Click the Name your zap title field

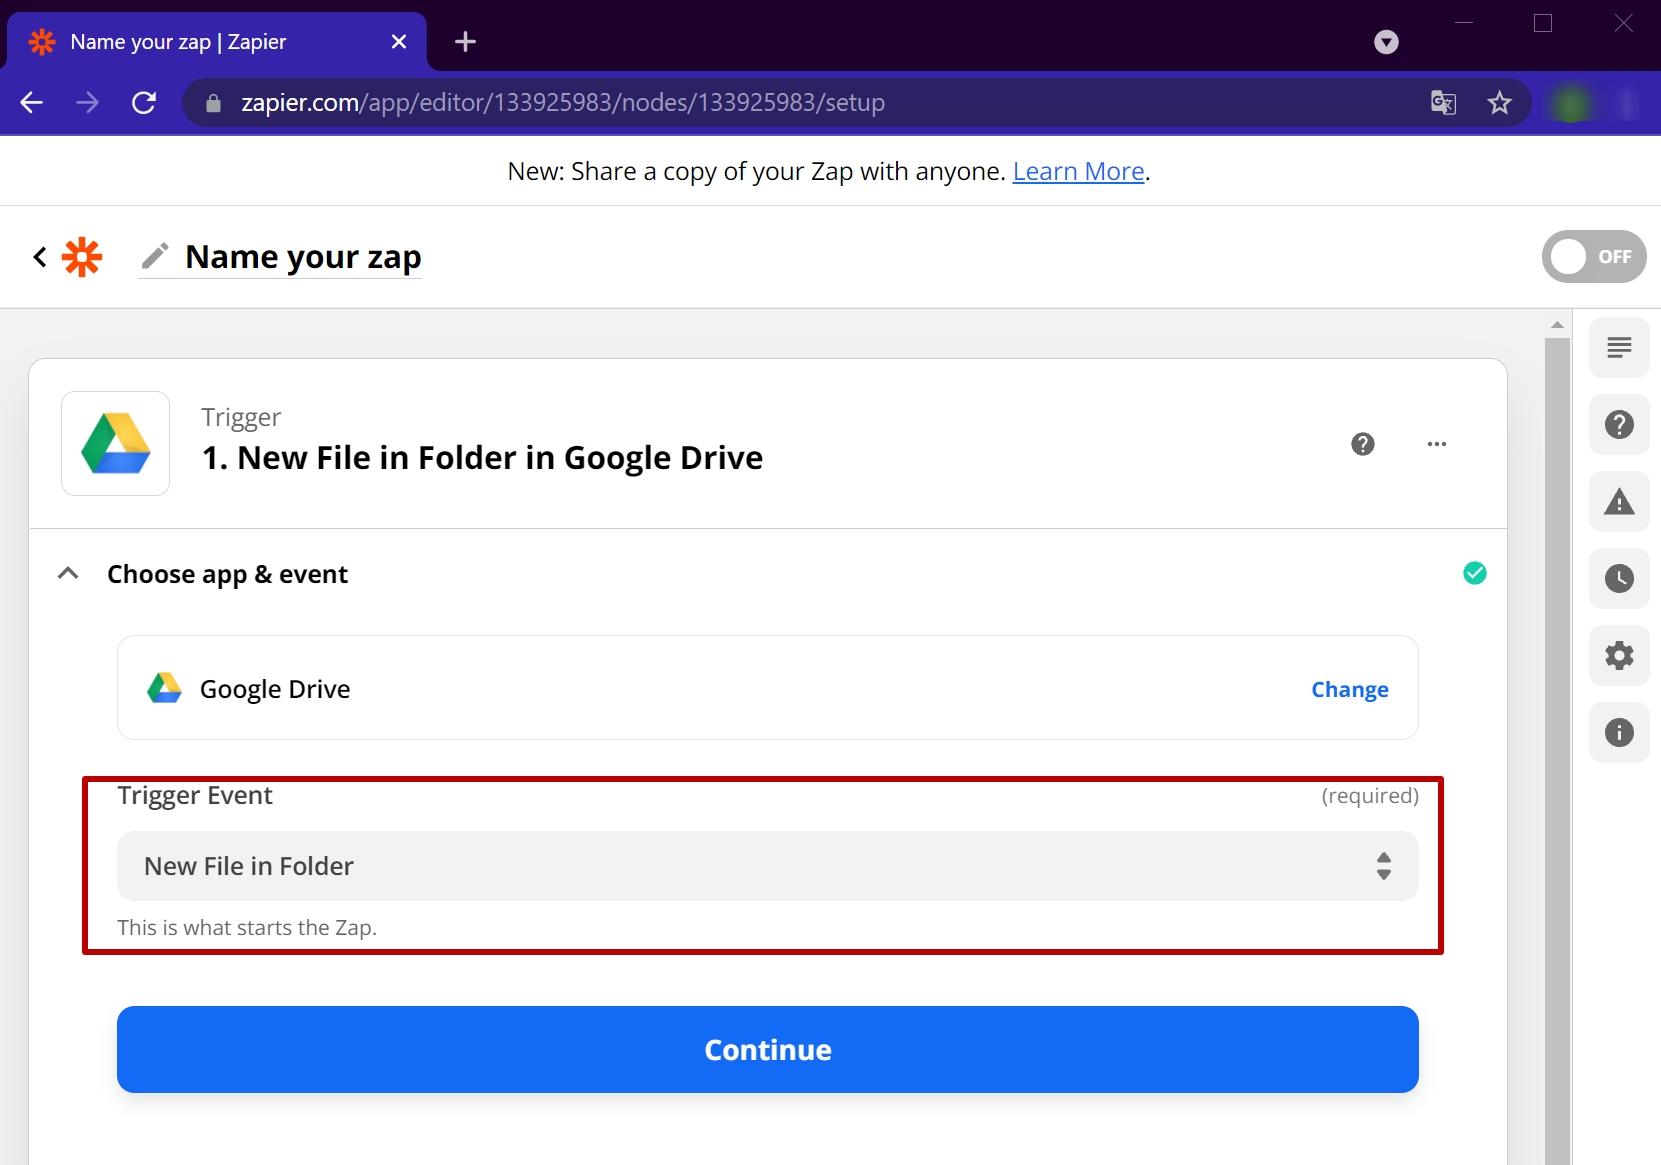coord(303,257)
